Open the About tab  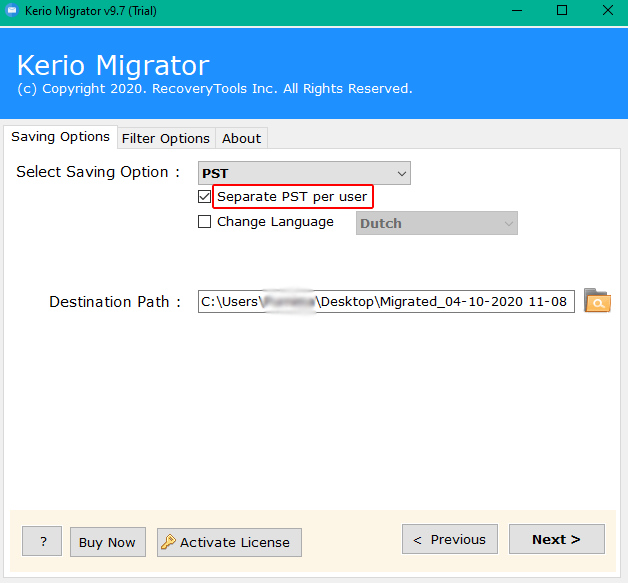pos(242,139)
